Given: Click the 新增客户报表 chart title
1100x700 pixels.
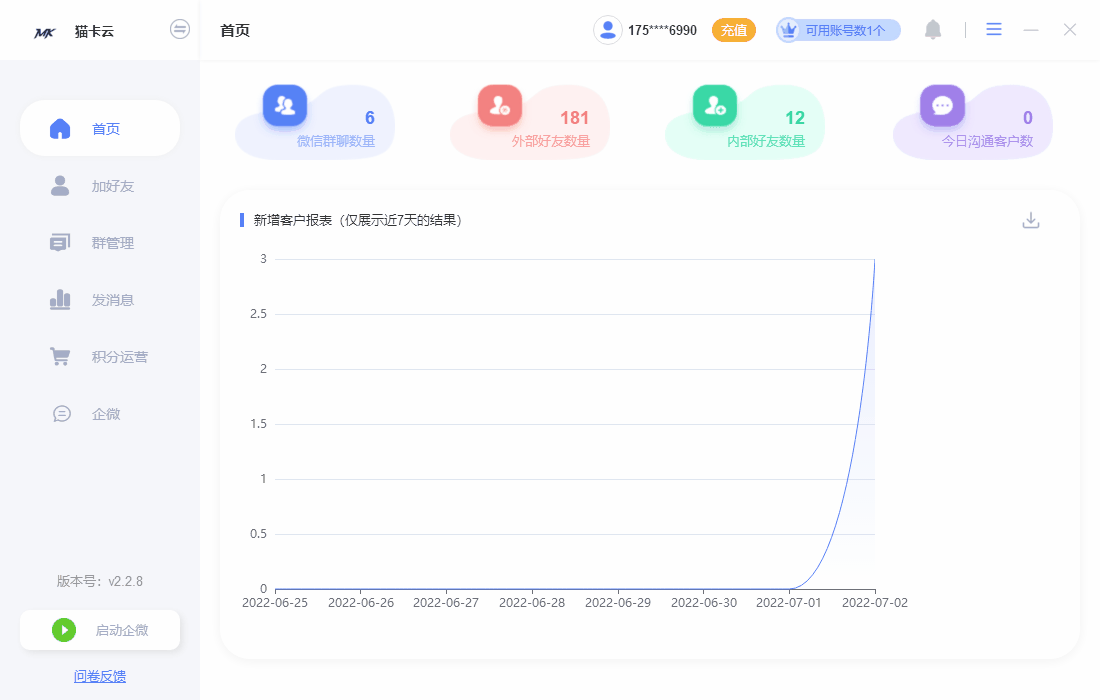Looking at the screenshot, I should coord(357,220).
